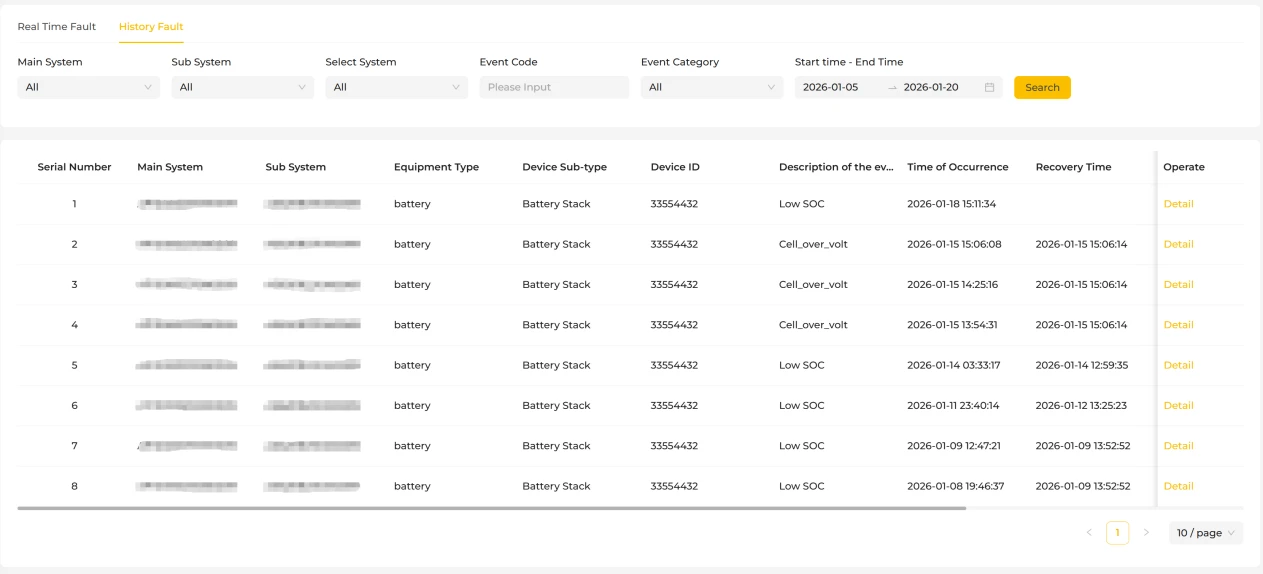1263x574 pixels.
Task: Open the Select System dropdown
Action: point(397,87)
